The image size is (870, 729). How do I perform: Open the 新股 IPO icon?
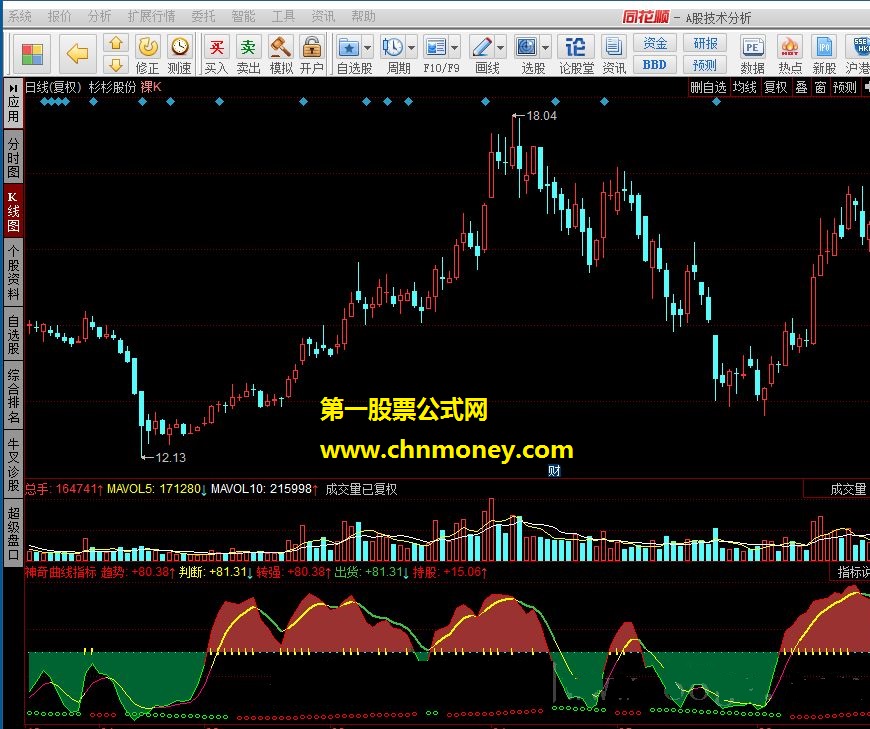pyautogui.click(x=824, y=47)
